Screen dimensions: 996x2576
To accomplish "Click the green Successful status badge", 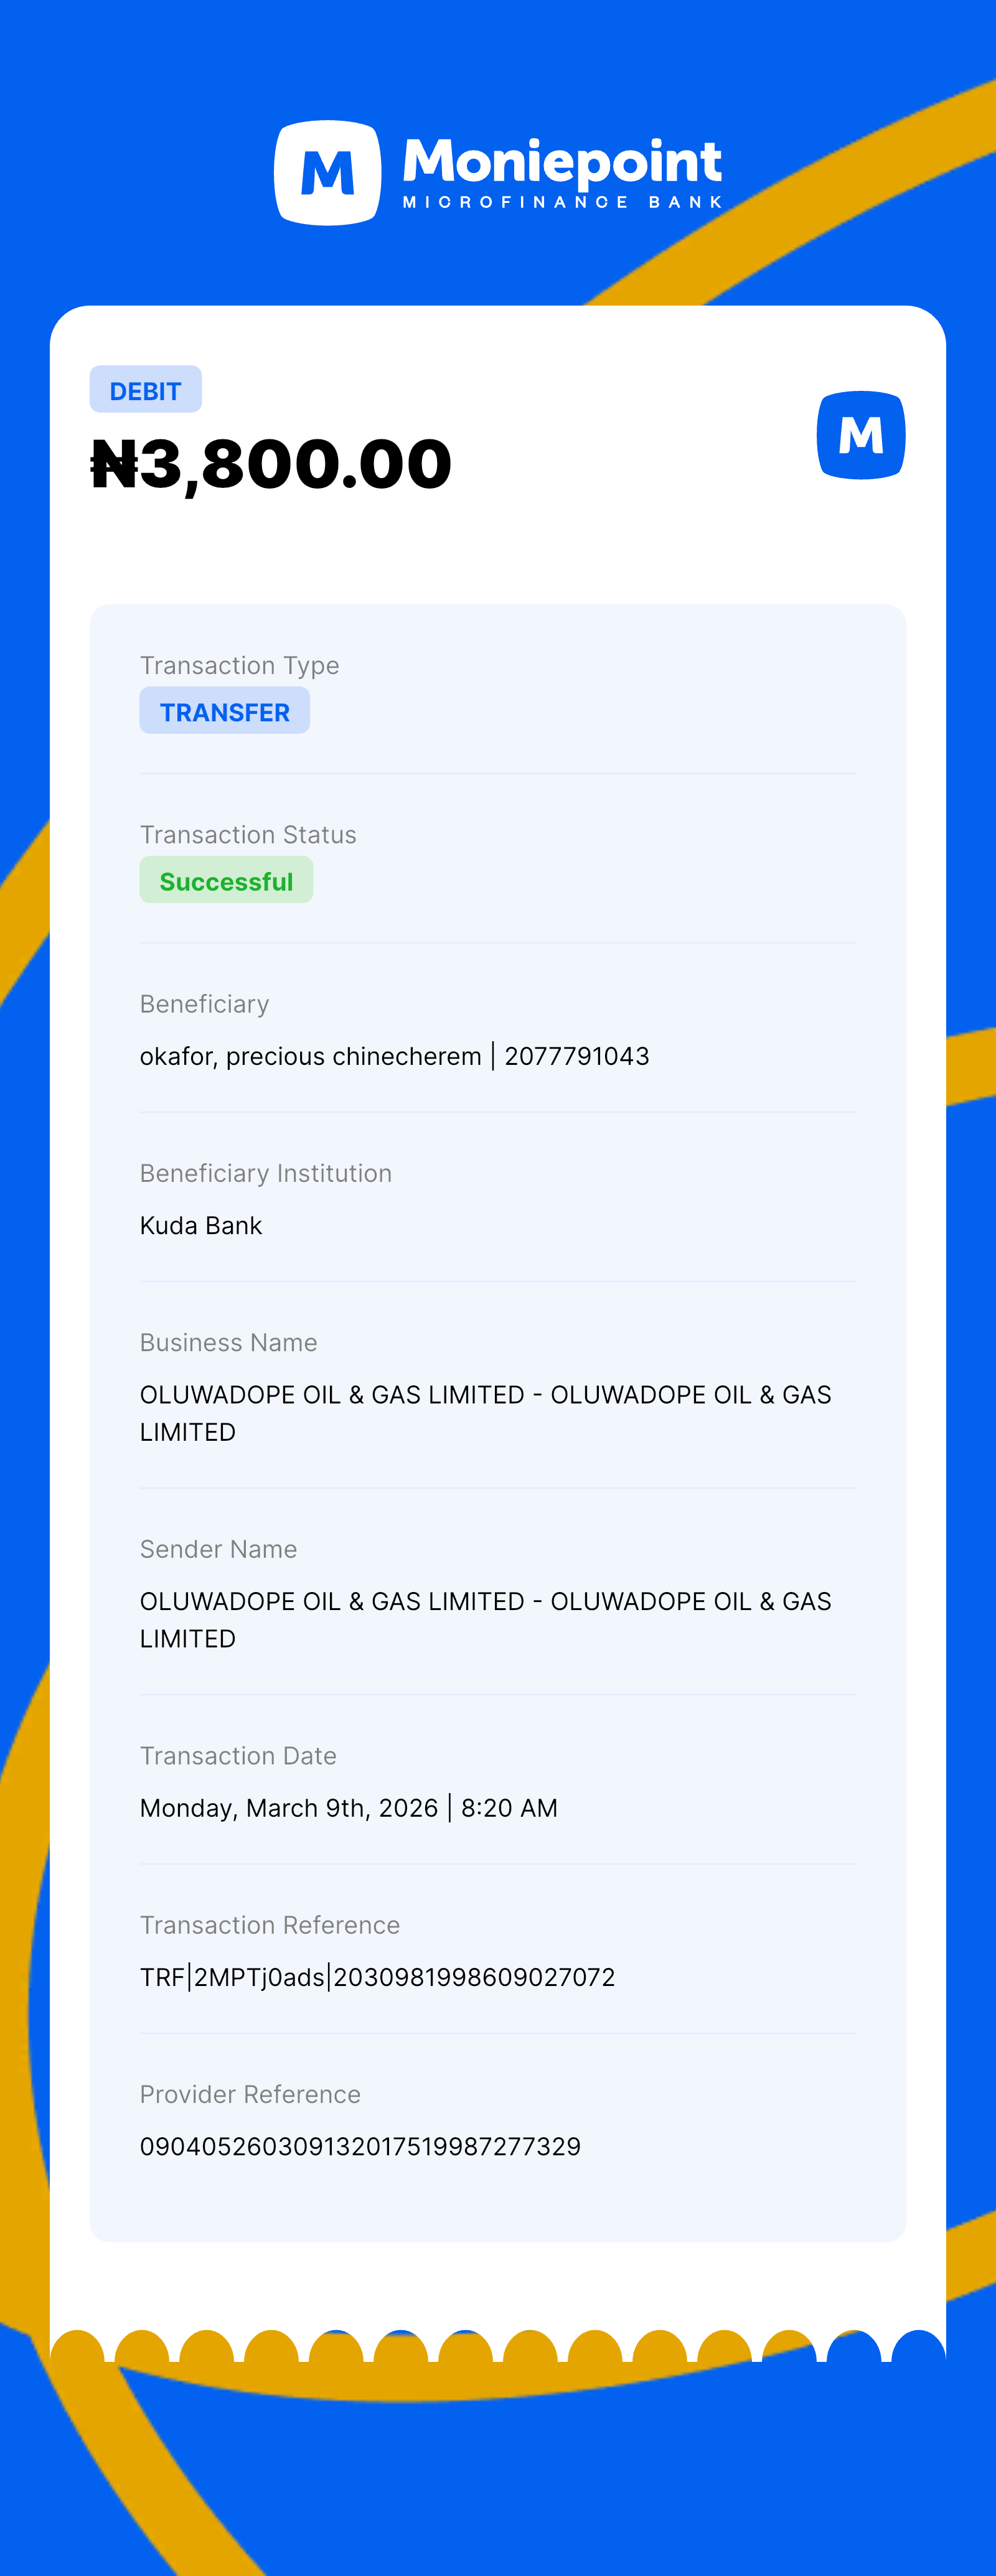I will click(226, 880).
